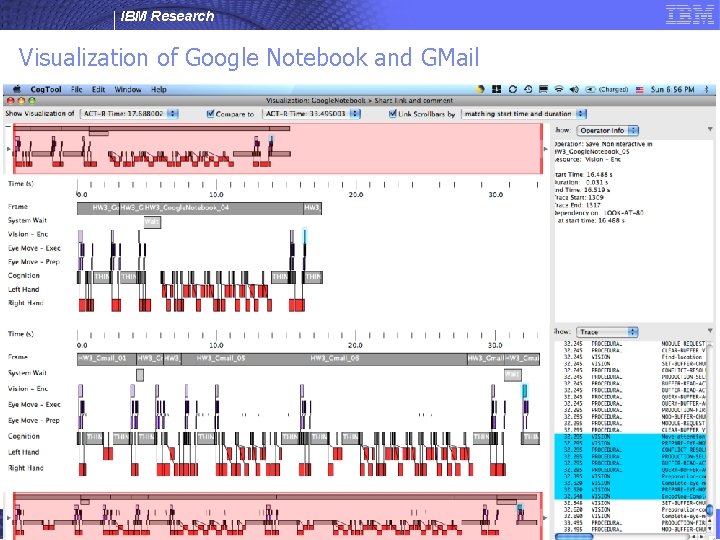Click the Trace panel vertical scrollbar thumb
The image size is (720, 540).
point(710,510)
